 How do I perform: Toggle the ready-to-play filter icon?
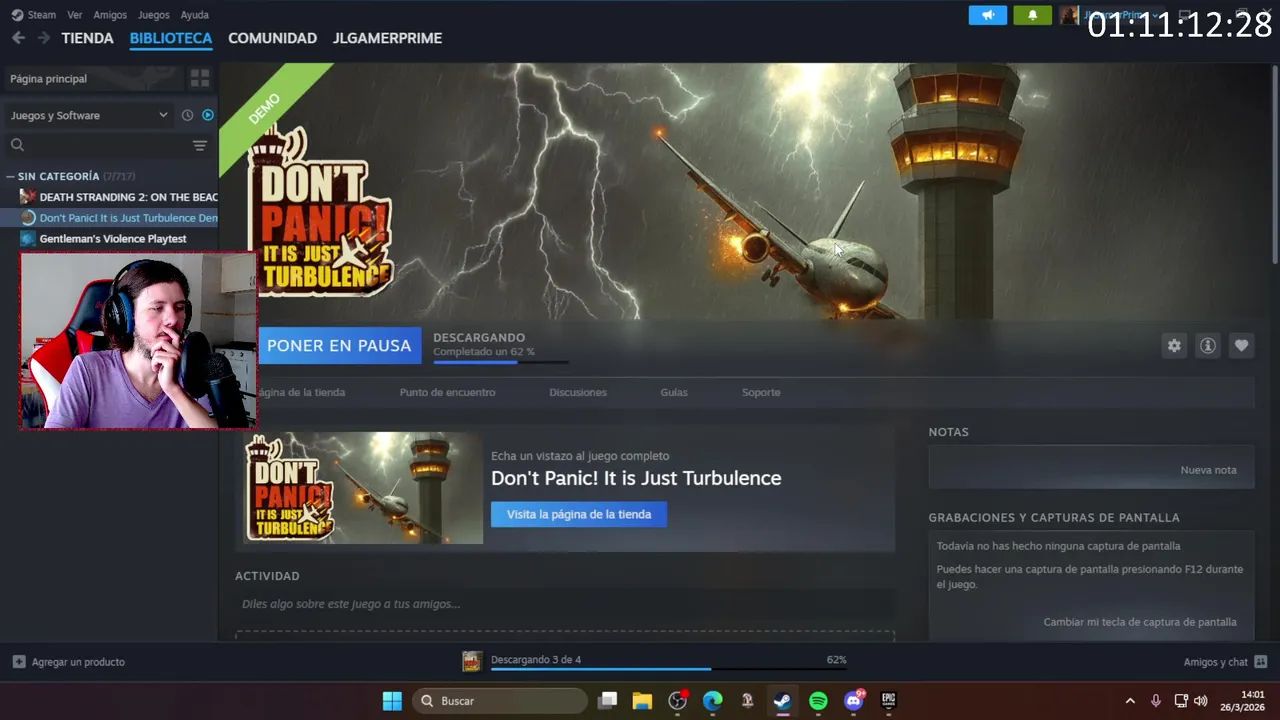(208, 115)
